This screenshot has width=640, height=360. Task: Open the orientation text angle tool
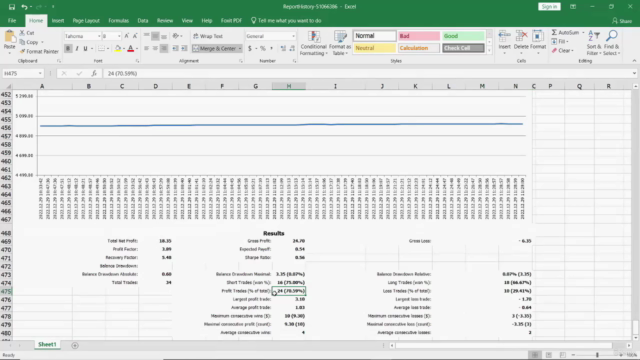tap(176, 36)
